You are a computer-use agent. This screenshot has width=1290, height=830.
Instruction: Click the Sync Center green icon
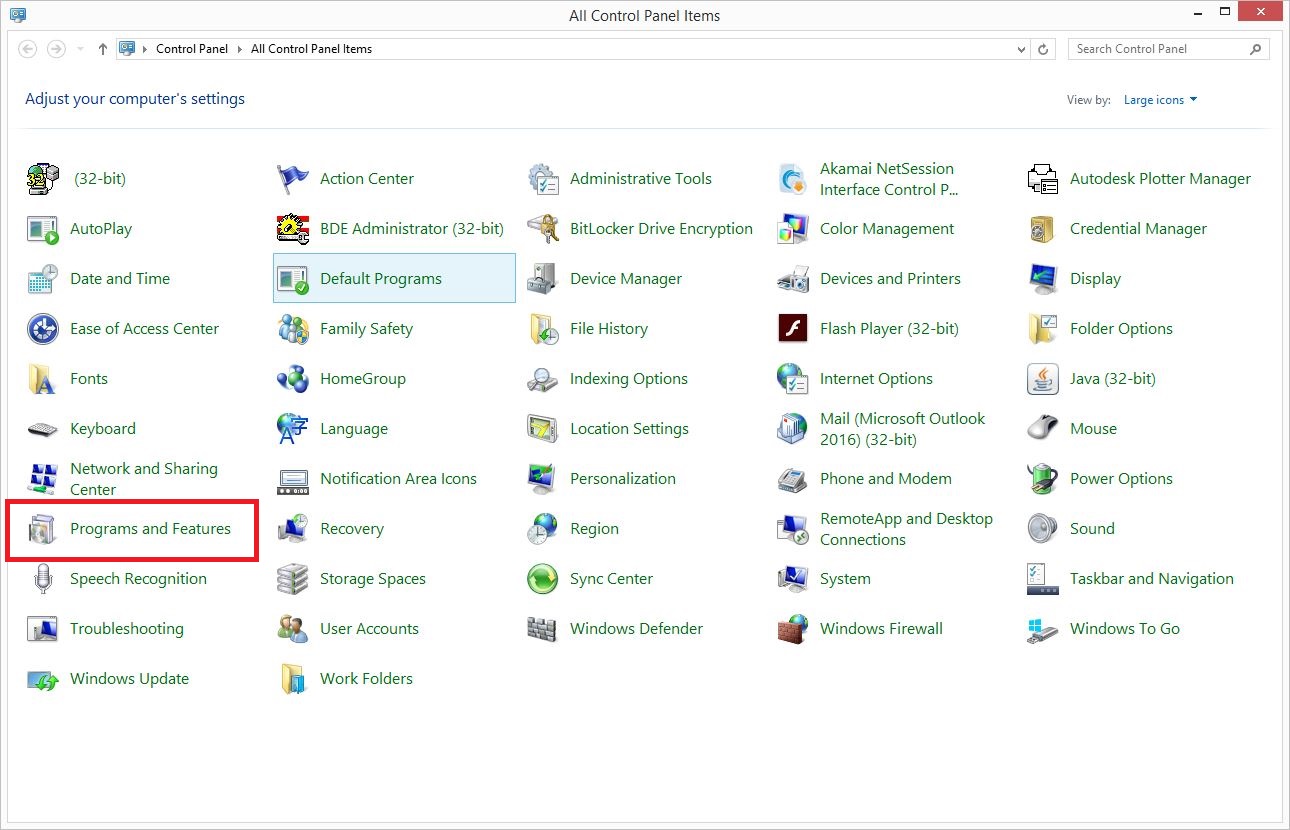[x=542, y=579]
